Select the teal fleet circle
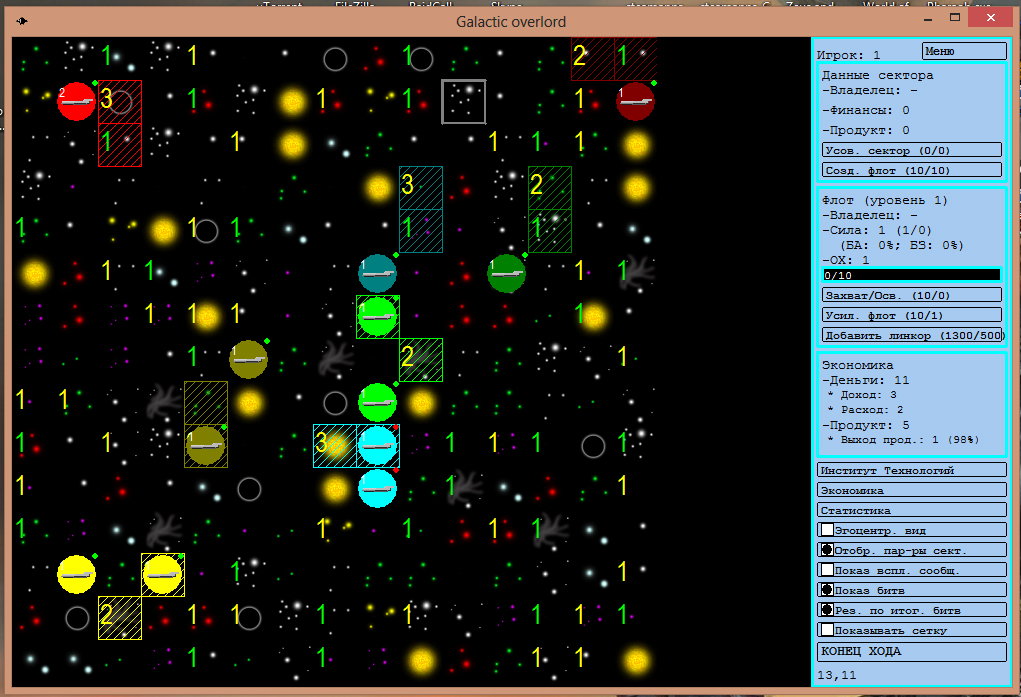 tap(378, 274)
